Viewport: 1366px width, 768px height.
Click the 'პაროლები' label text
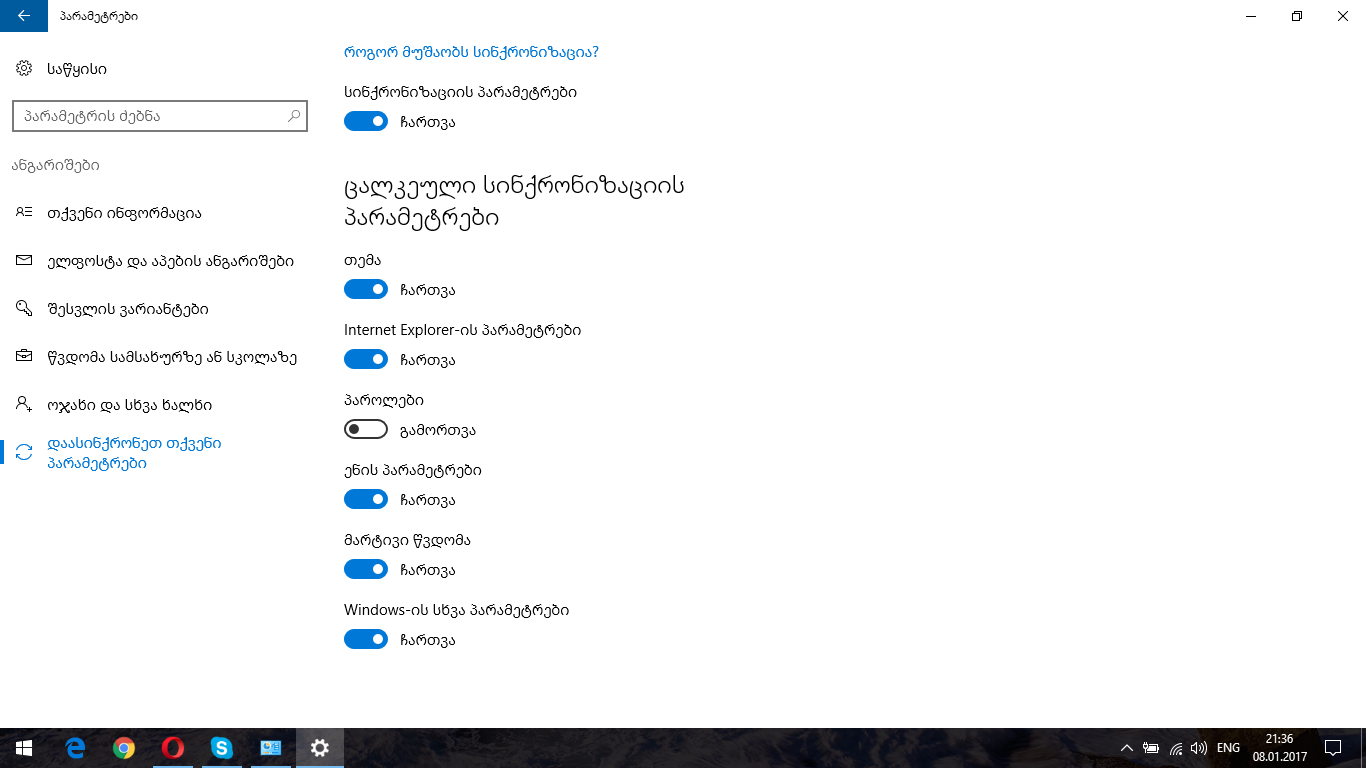[x=384, y=400]
